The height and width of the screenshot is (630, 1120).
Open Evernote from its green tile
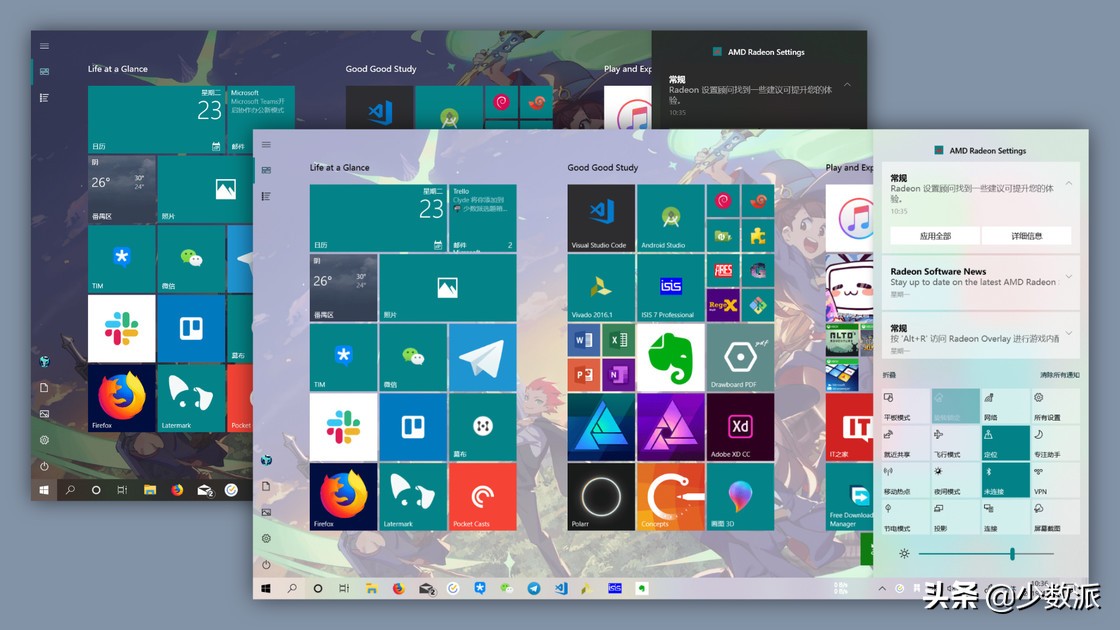click(x=670, y=357)
